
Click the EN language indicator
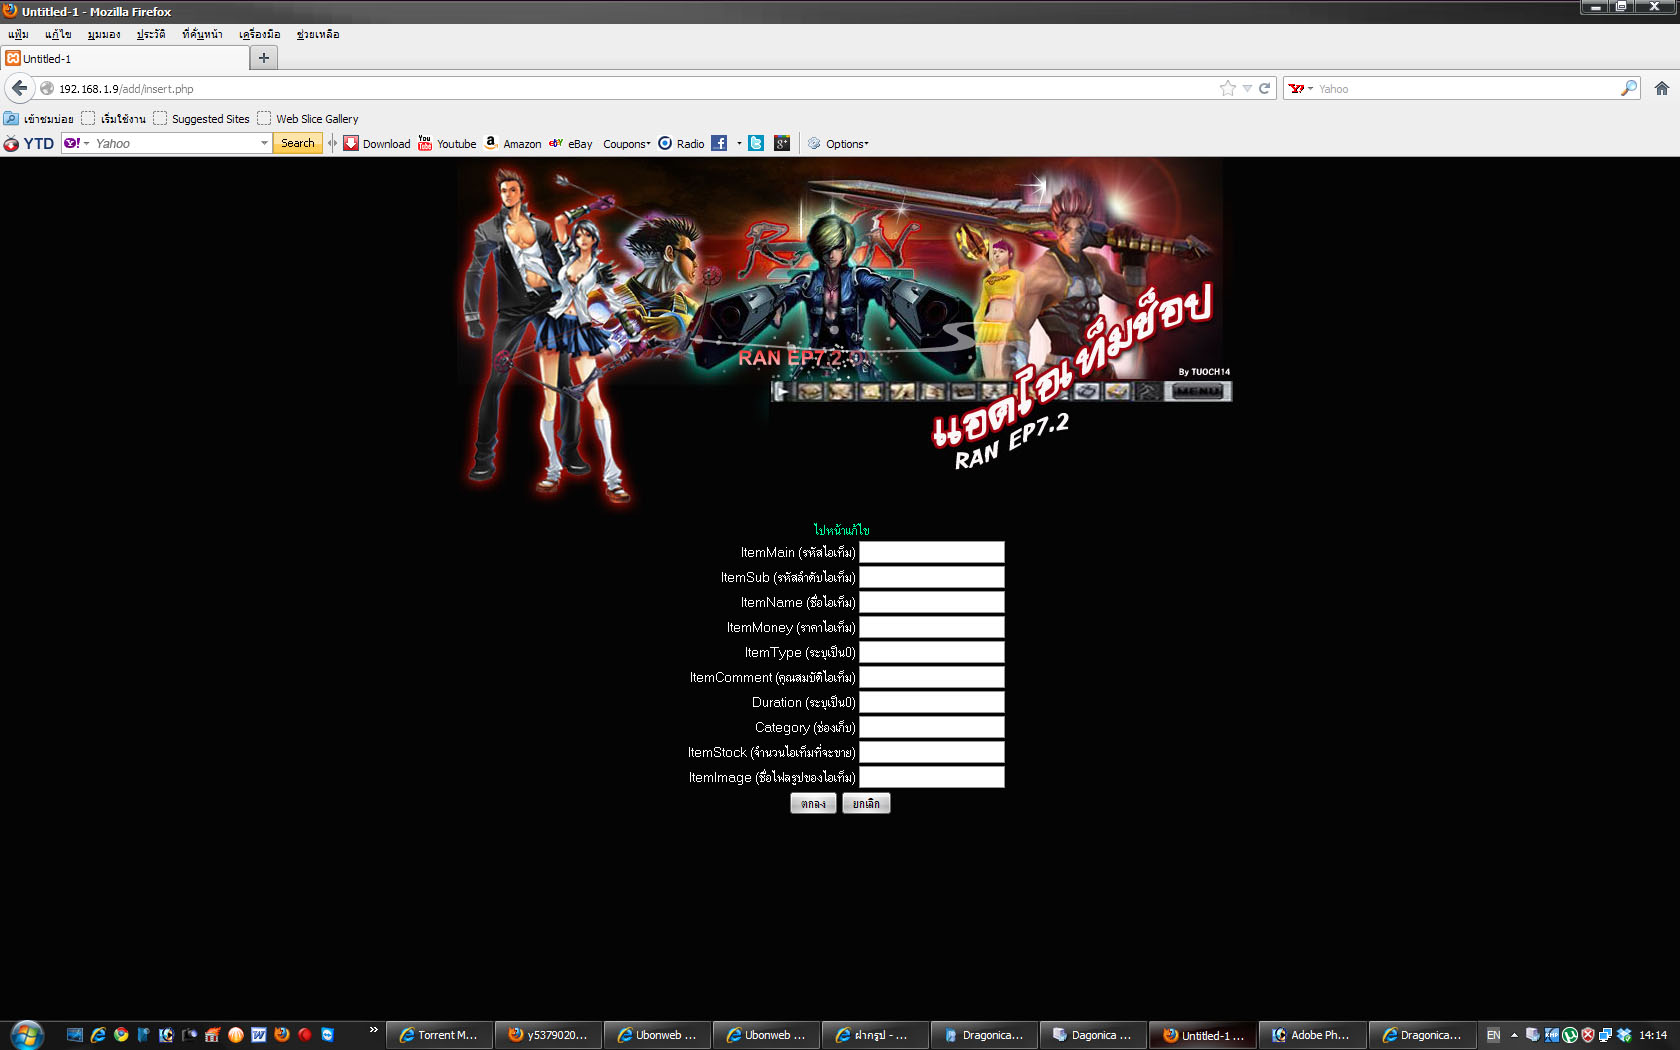1493,1035
